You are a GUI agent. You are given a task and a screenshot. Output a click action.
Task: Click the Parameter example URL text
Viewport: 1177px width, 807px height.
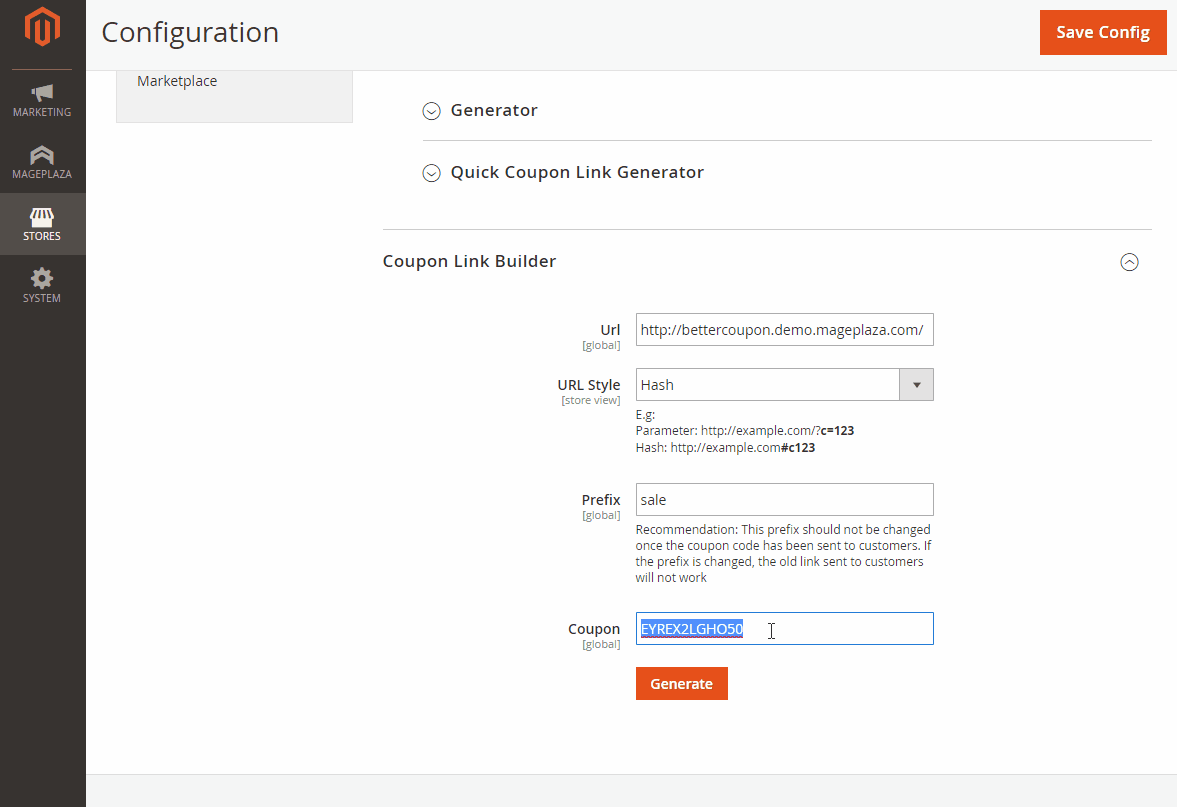745,431
